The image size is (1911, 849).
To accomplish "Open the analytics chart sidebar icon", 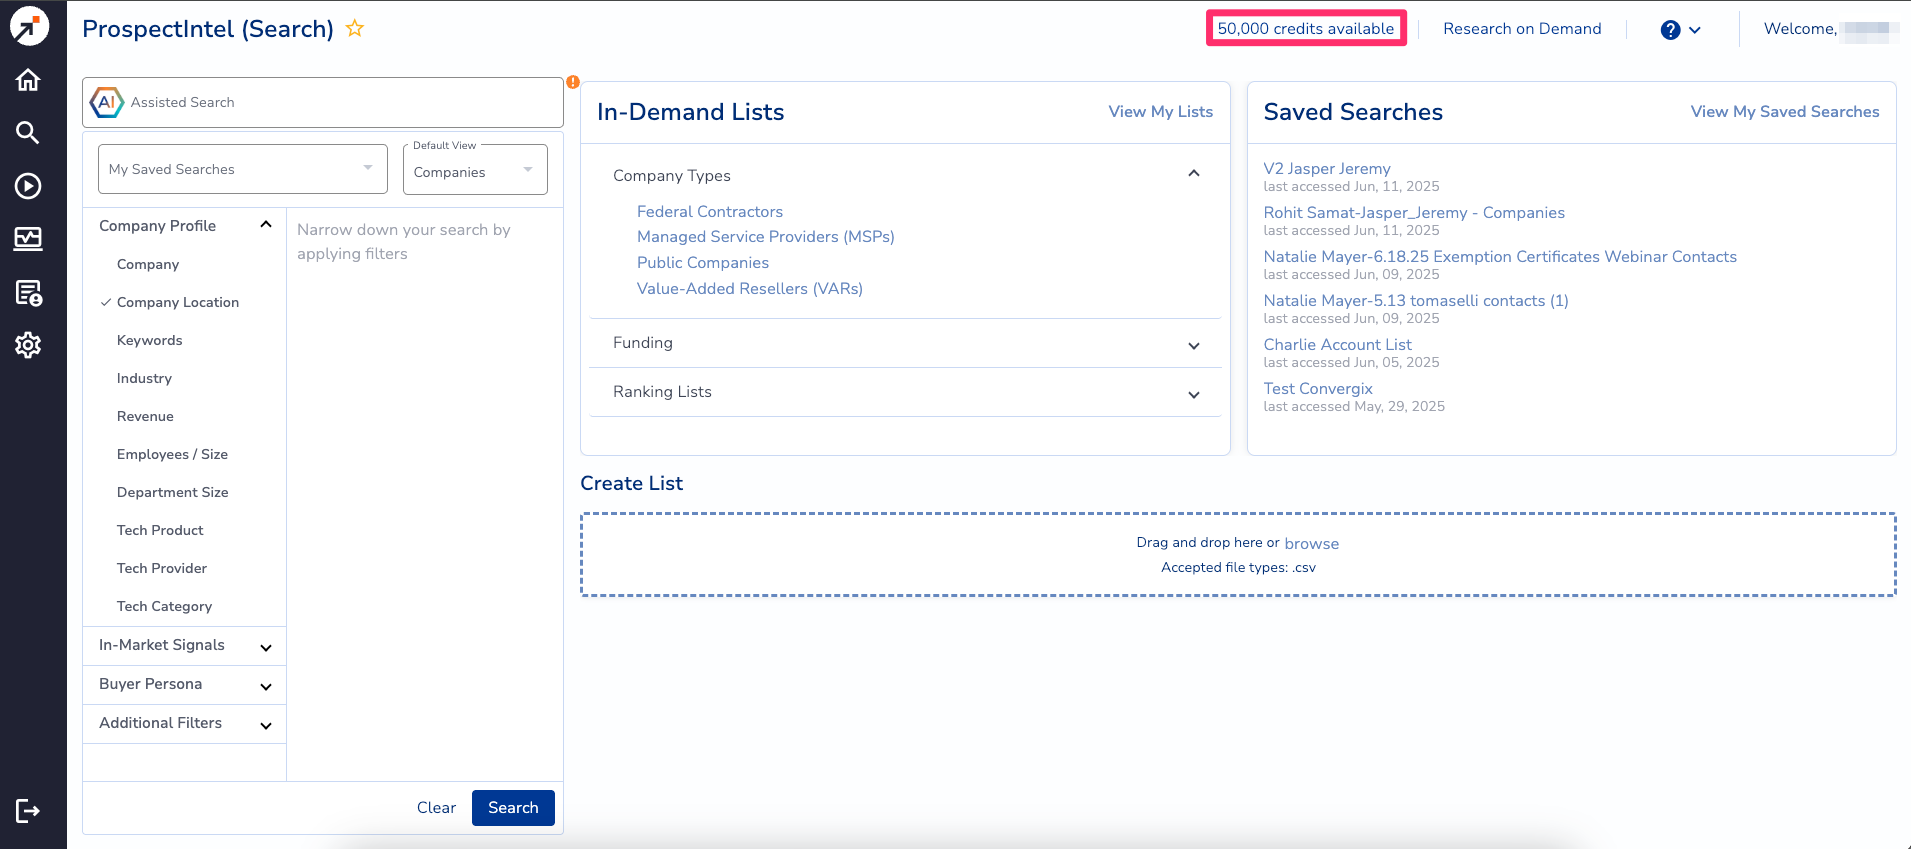I will pyautogui.click(x=28, y=238).
